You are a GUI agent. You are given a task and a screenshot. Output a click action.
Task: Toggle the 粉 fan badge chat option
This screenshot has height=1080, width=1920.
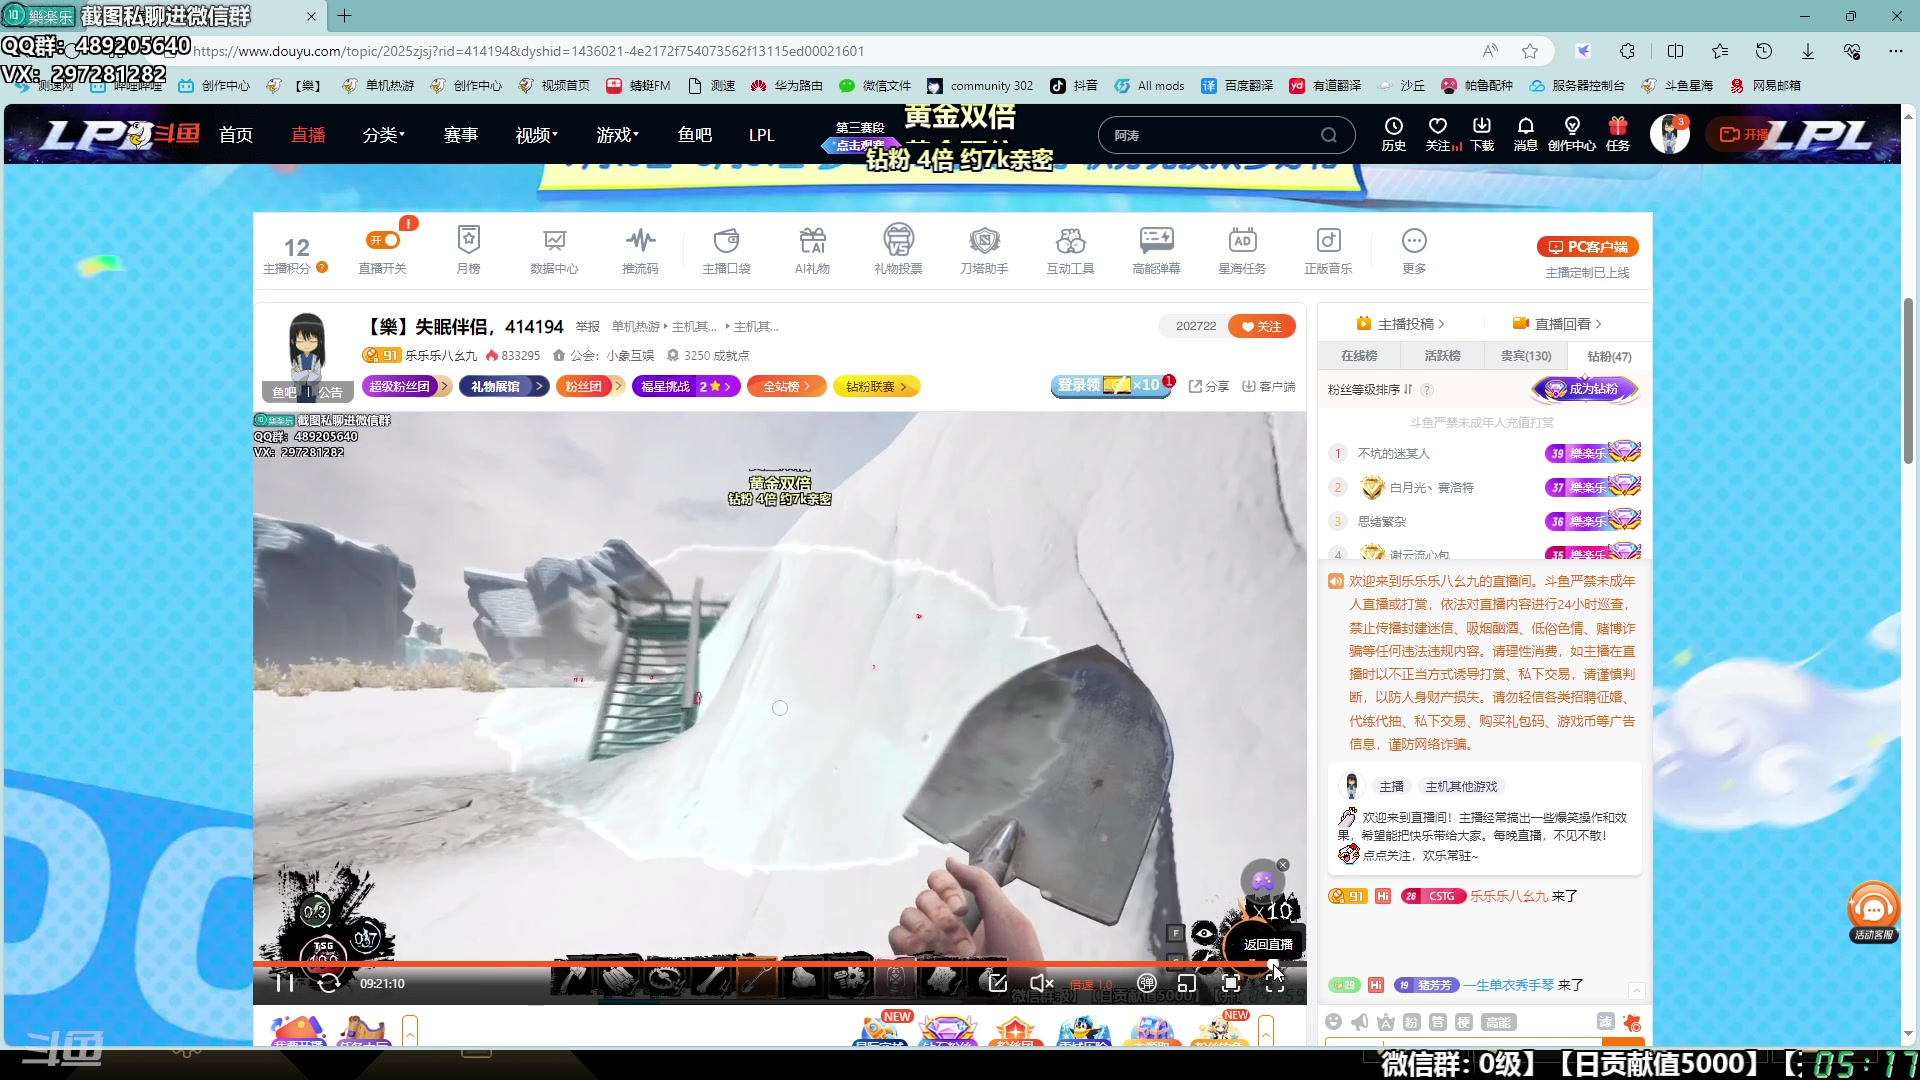[x=1411, y=1021]
